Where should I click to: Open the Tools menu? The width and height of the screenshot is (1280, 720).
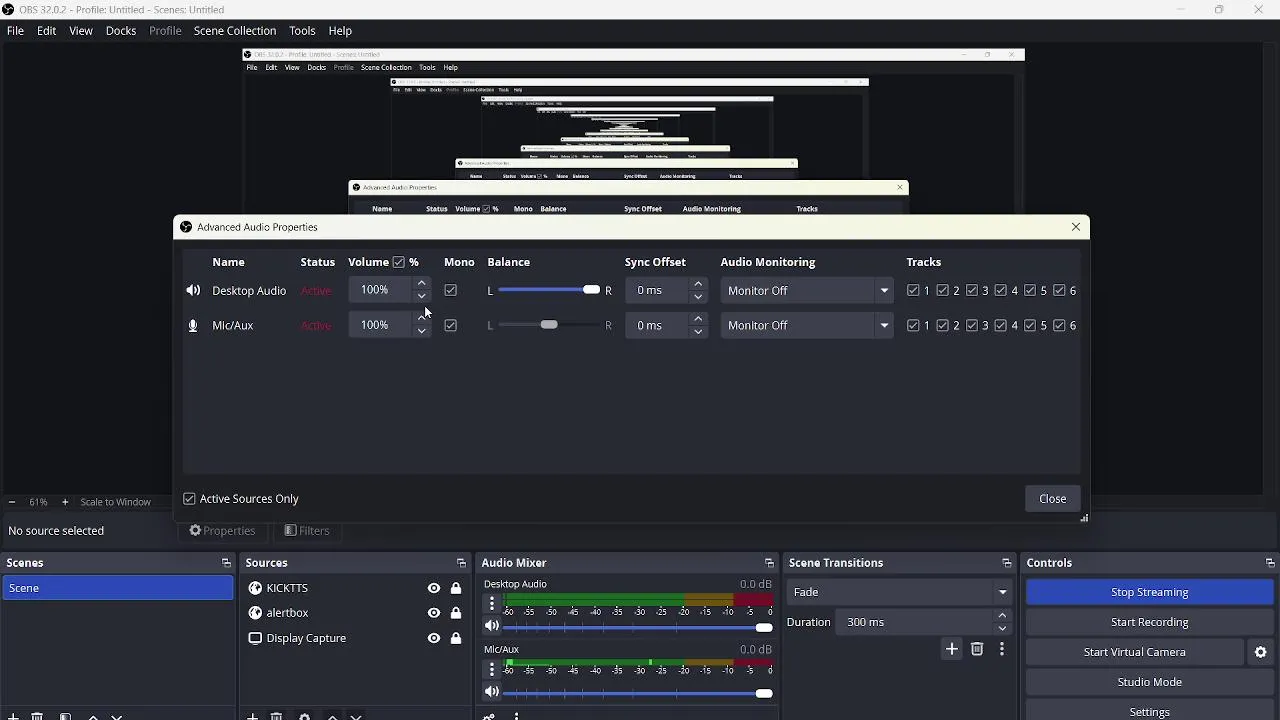(302, 31)
